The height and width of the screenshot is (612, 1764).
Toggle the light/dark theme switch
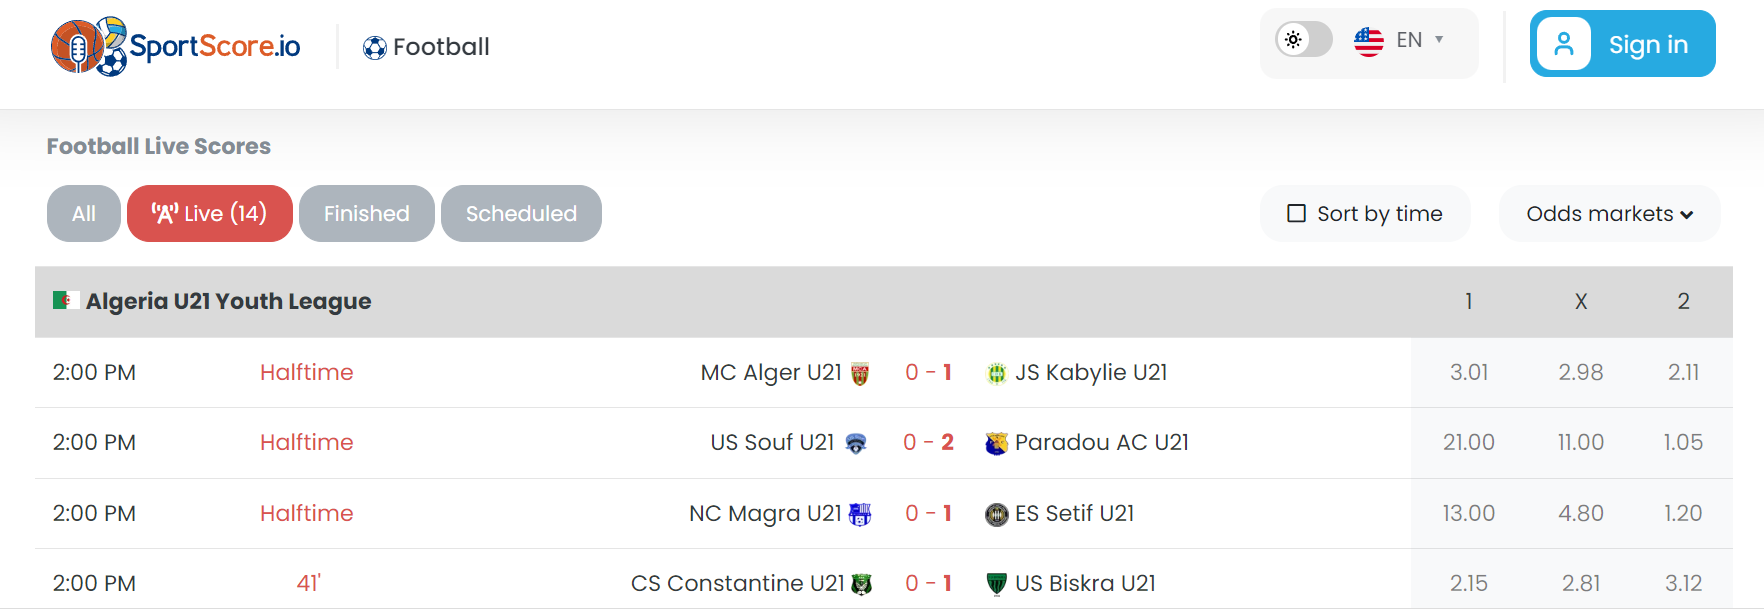[x=1304, y=40]
